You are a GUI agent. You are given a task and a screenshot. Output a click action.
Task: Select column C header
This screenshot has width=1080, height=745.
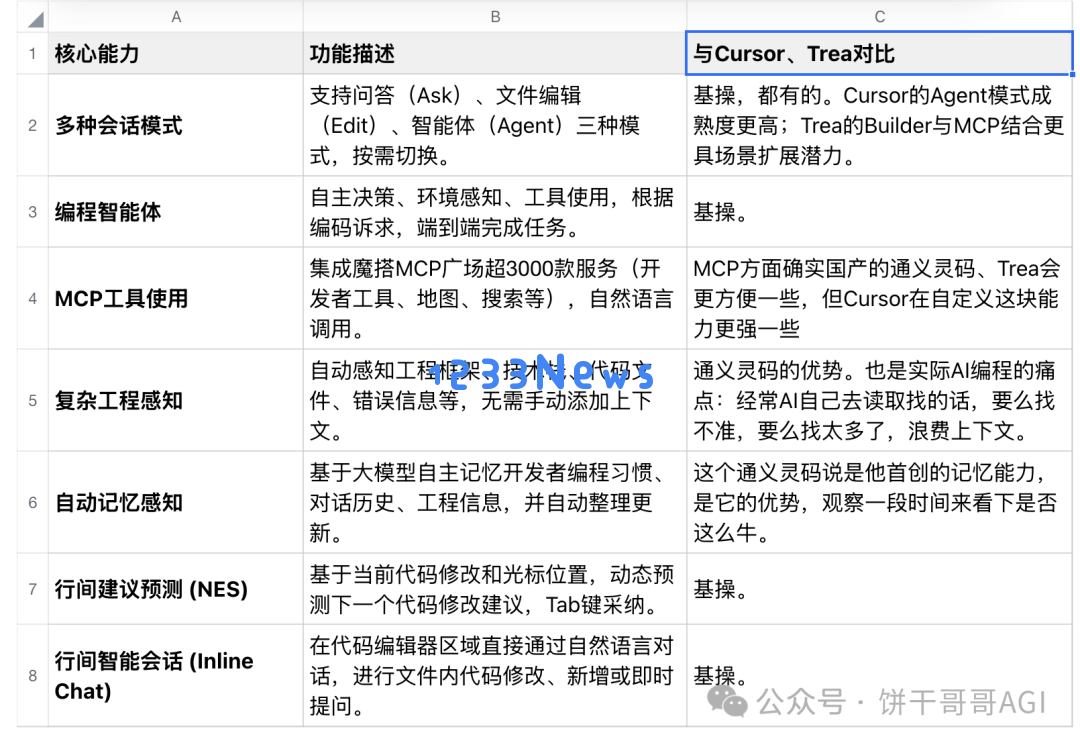(880, 17)
